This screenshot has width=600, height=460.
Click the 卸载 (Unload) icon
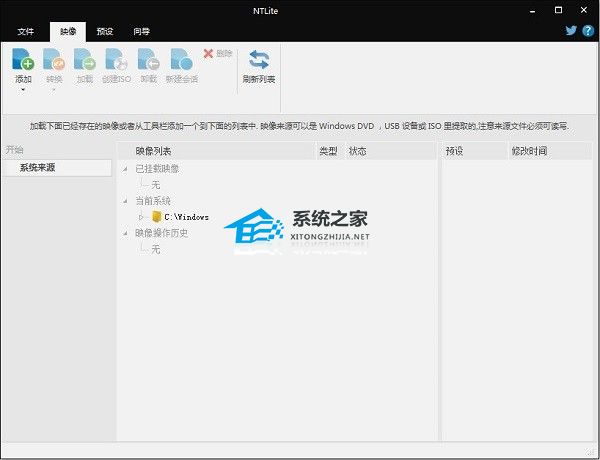(148, 59)
